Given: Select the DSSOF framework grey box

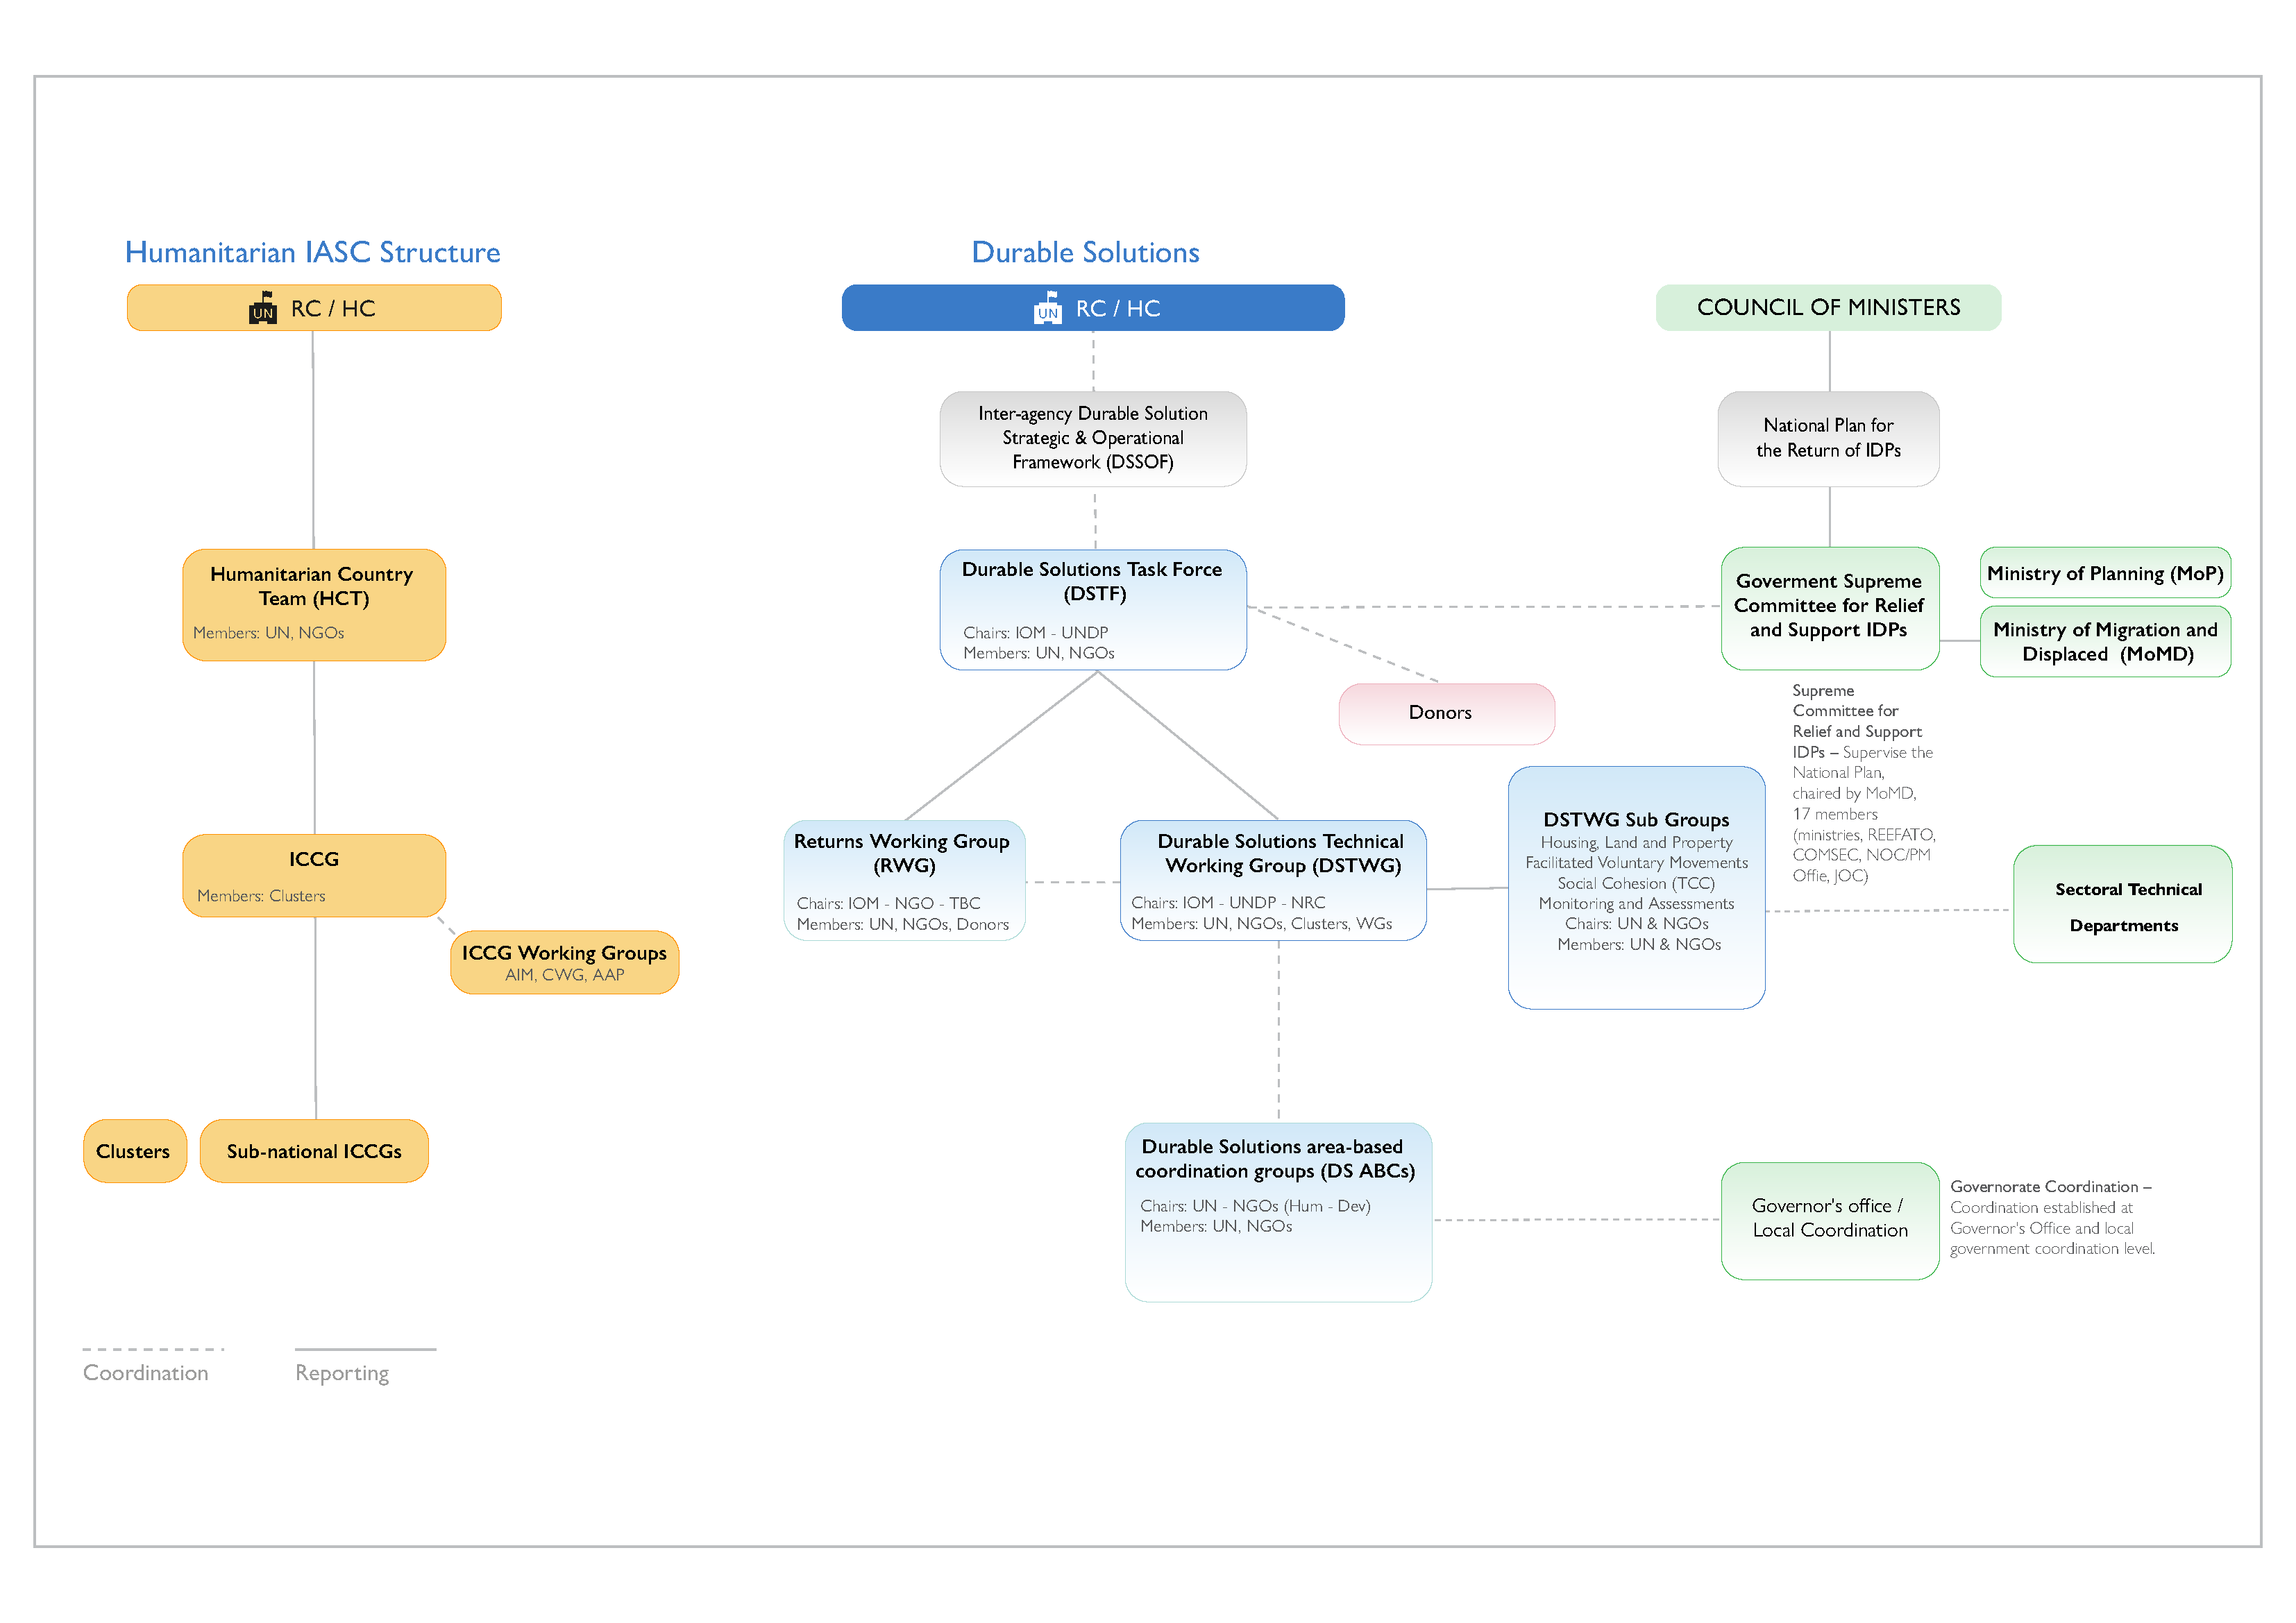Looking at the screenshot, I should tap(1092, 438).
